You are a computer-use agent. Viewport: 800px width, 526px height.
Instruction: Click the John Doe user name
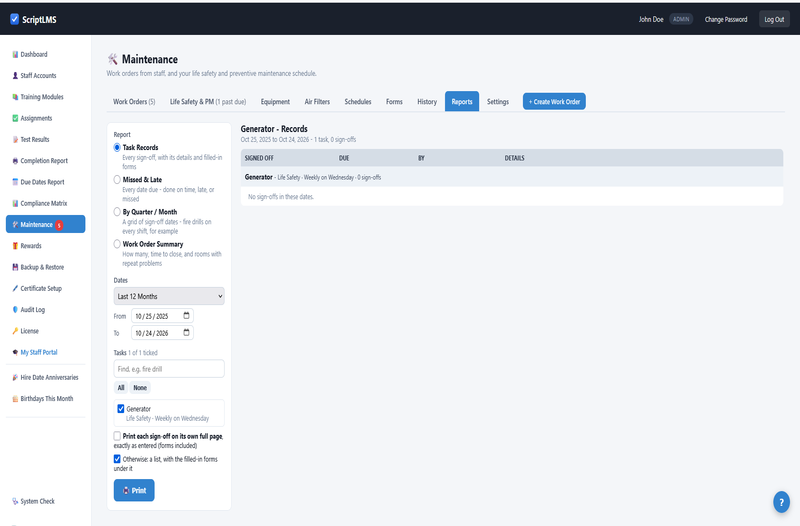(x=651, y=19)
